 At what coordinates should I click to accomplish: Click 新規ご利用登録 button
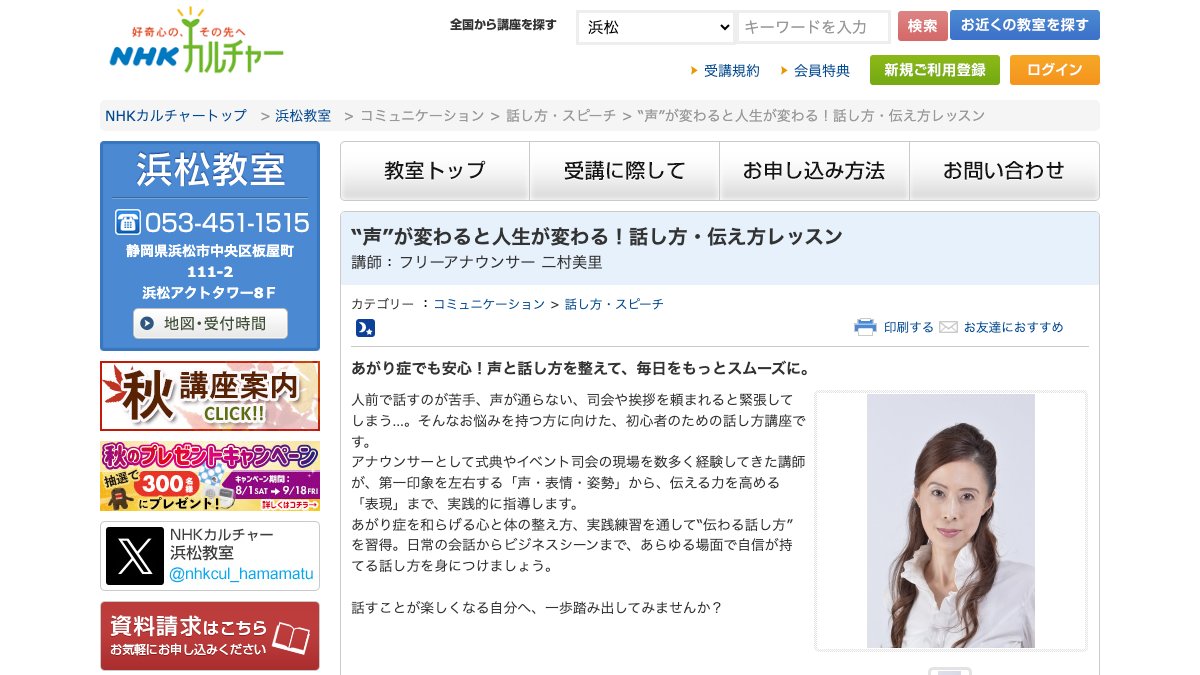[935, 70]
